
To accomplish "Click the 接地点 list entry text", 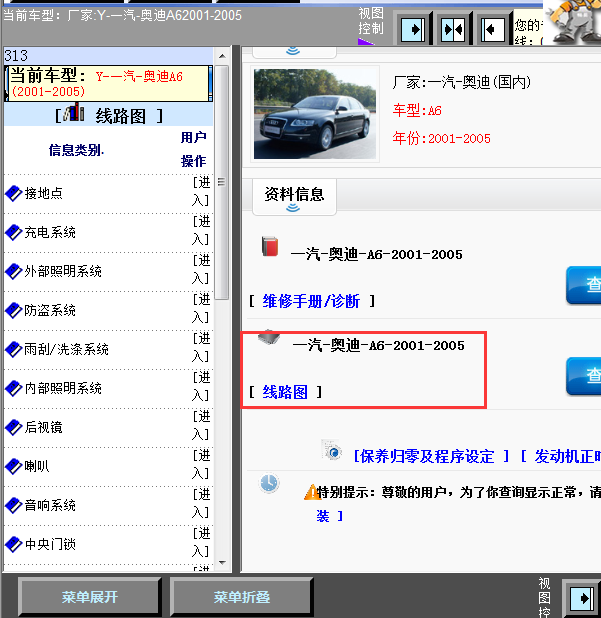I will click(x=43, y=193).
